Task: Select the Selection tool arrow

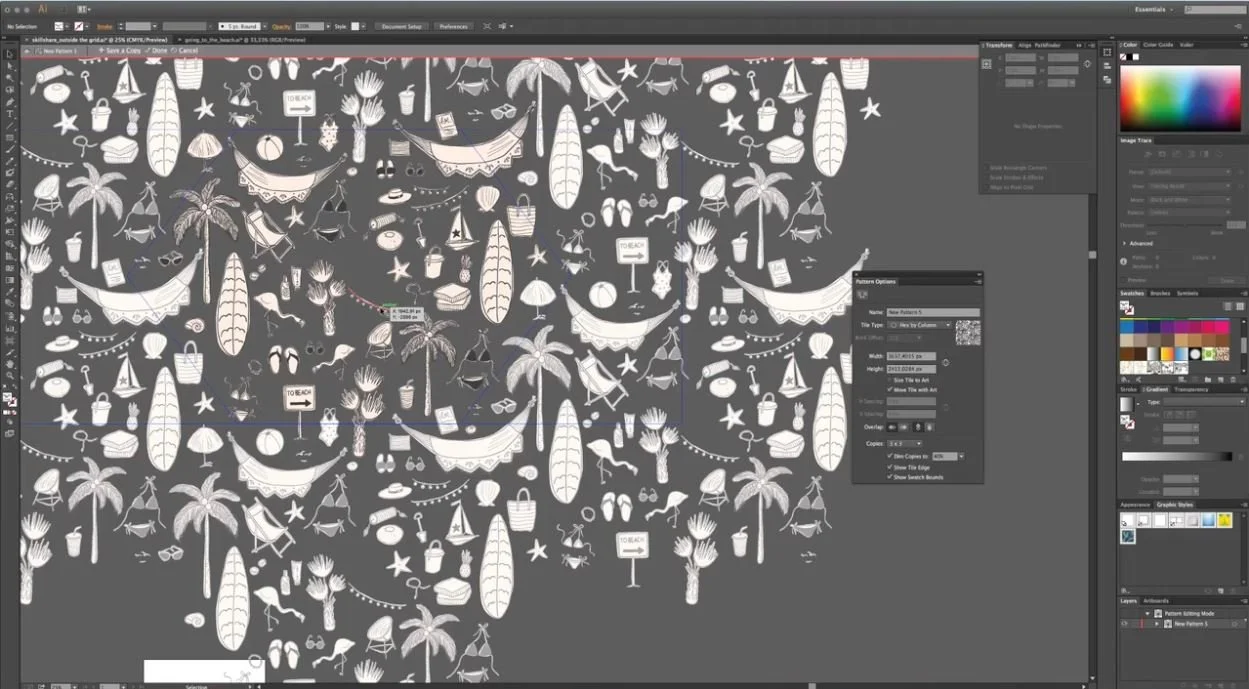Action: [x=10, y=54]
